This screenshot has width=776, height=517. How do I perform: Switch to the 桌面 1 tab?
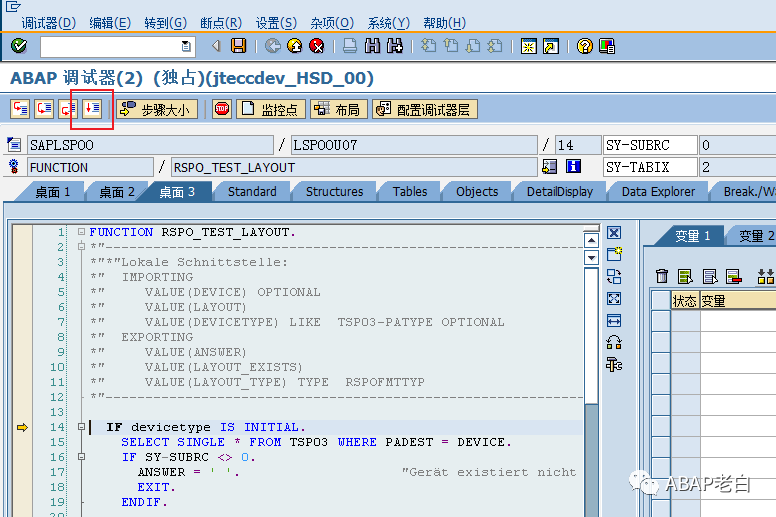(52, 191)
